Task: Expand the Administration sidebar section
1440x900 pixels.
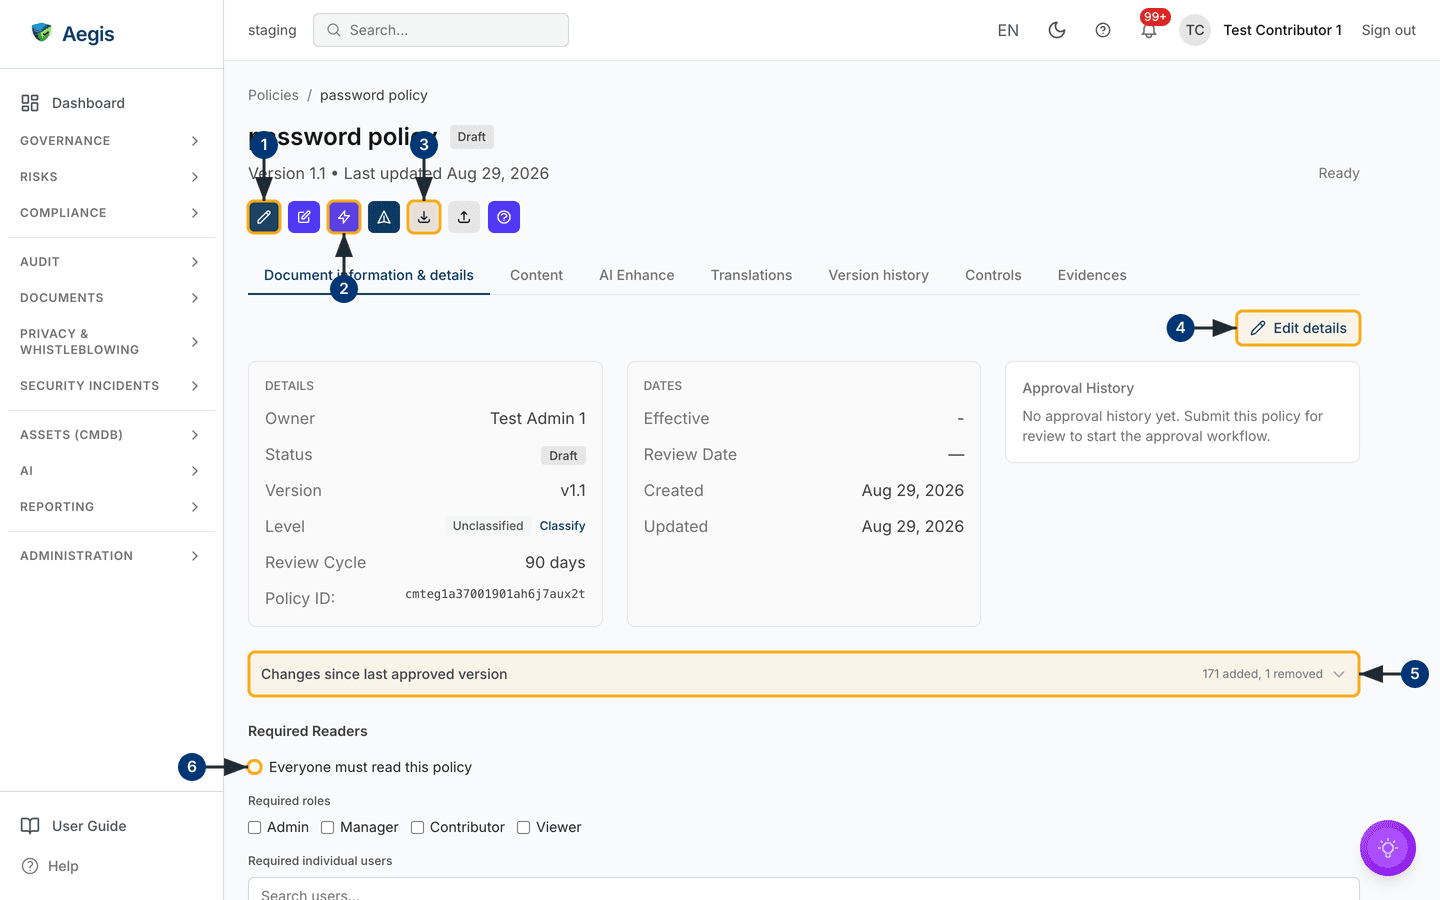Action: coord(111,556)
